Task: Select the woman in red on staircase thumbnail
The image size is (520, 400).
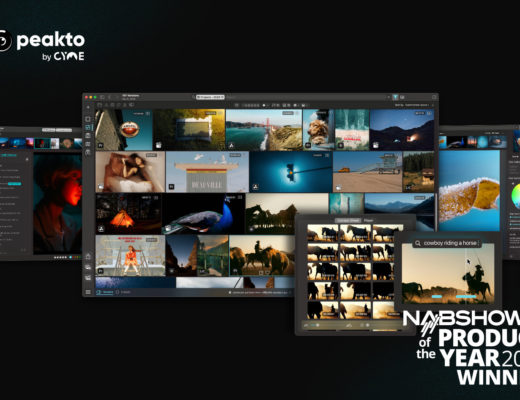Action: pos(130,255)
